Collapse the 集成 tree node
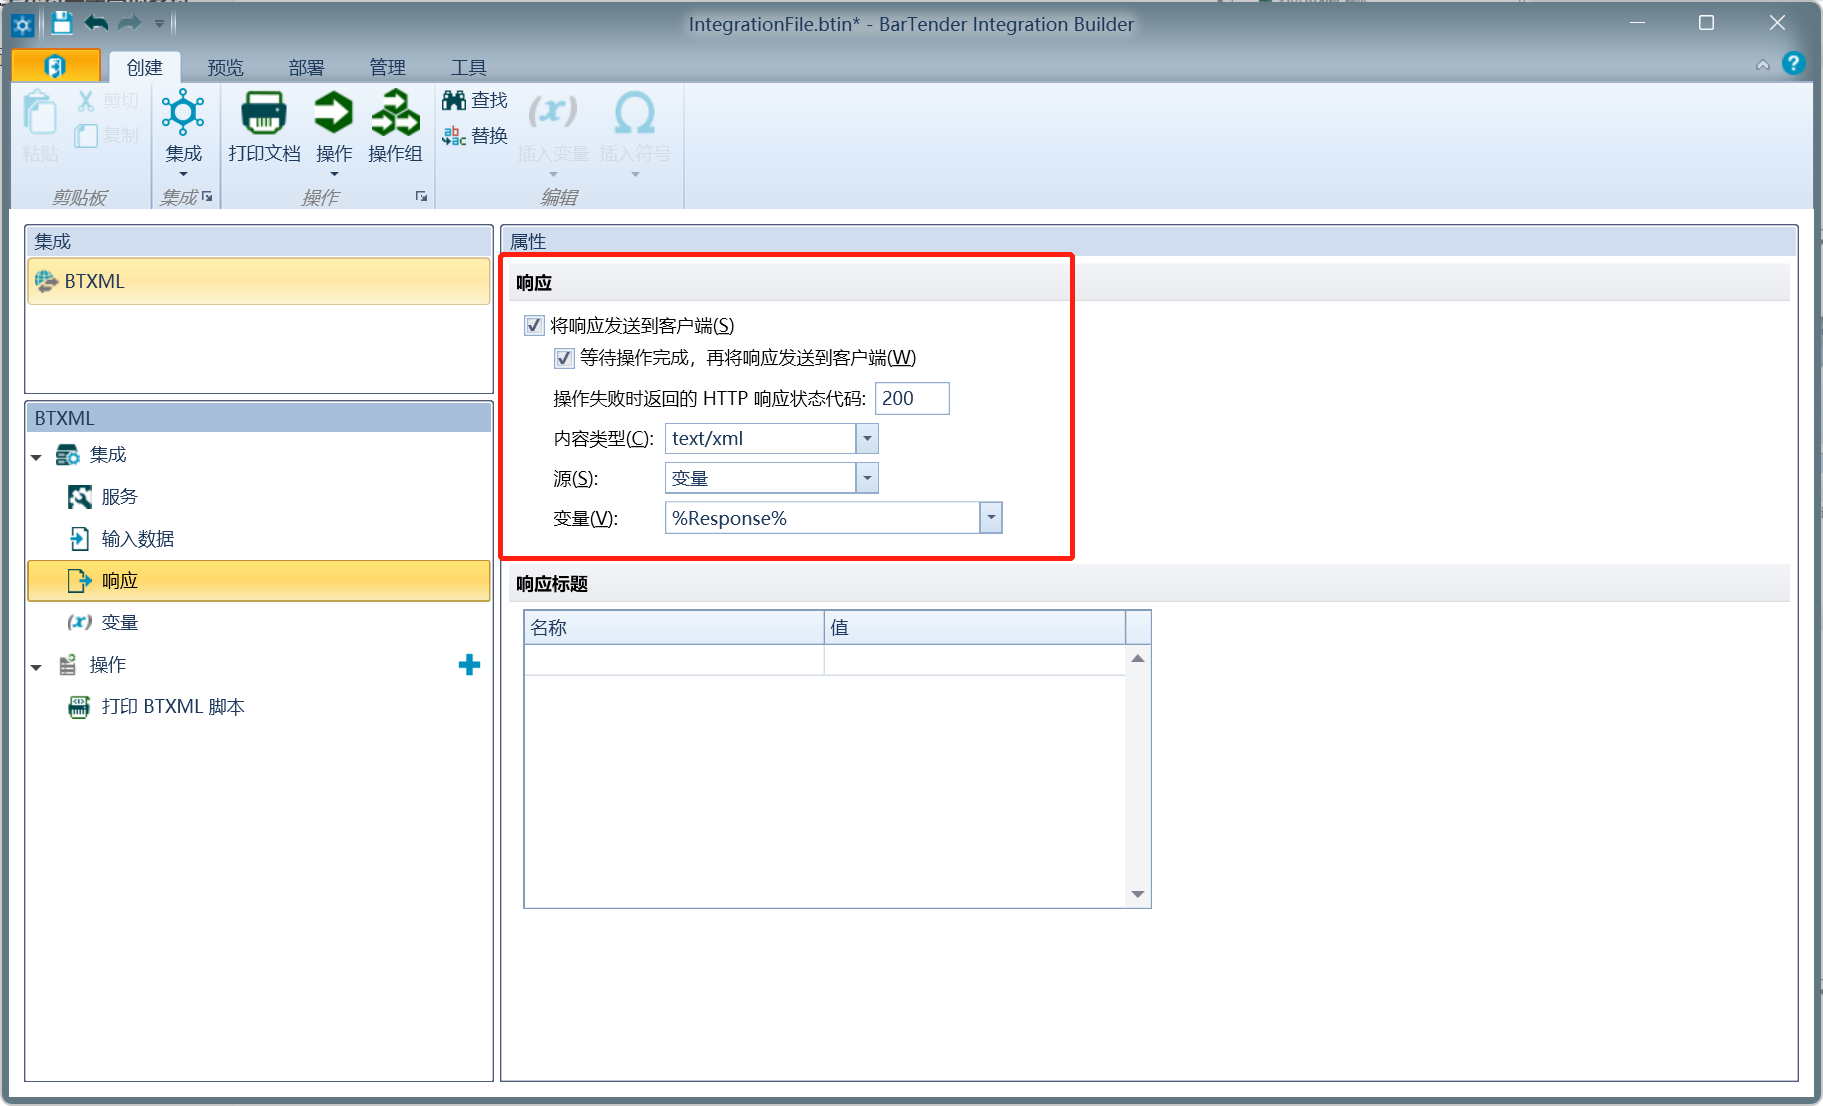The image size is (1823, 1106). pos(36,457)
